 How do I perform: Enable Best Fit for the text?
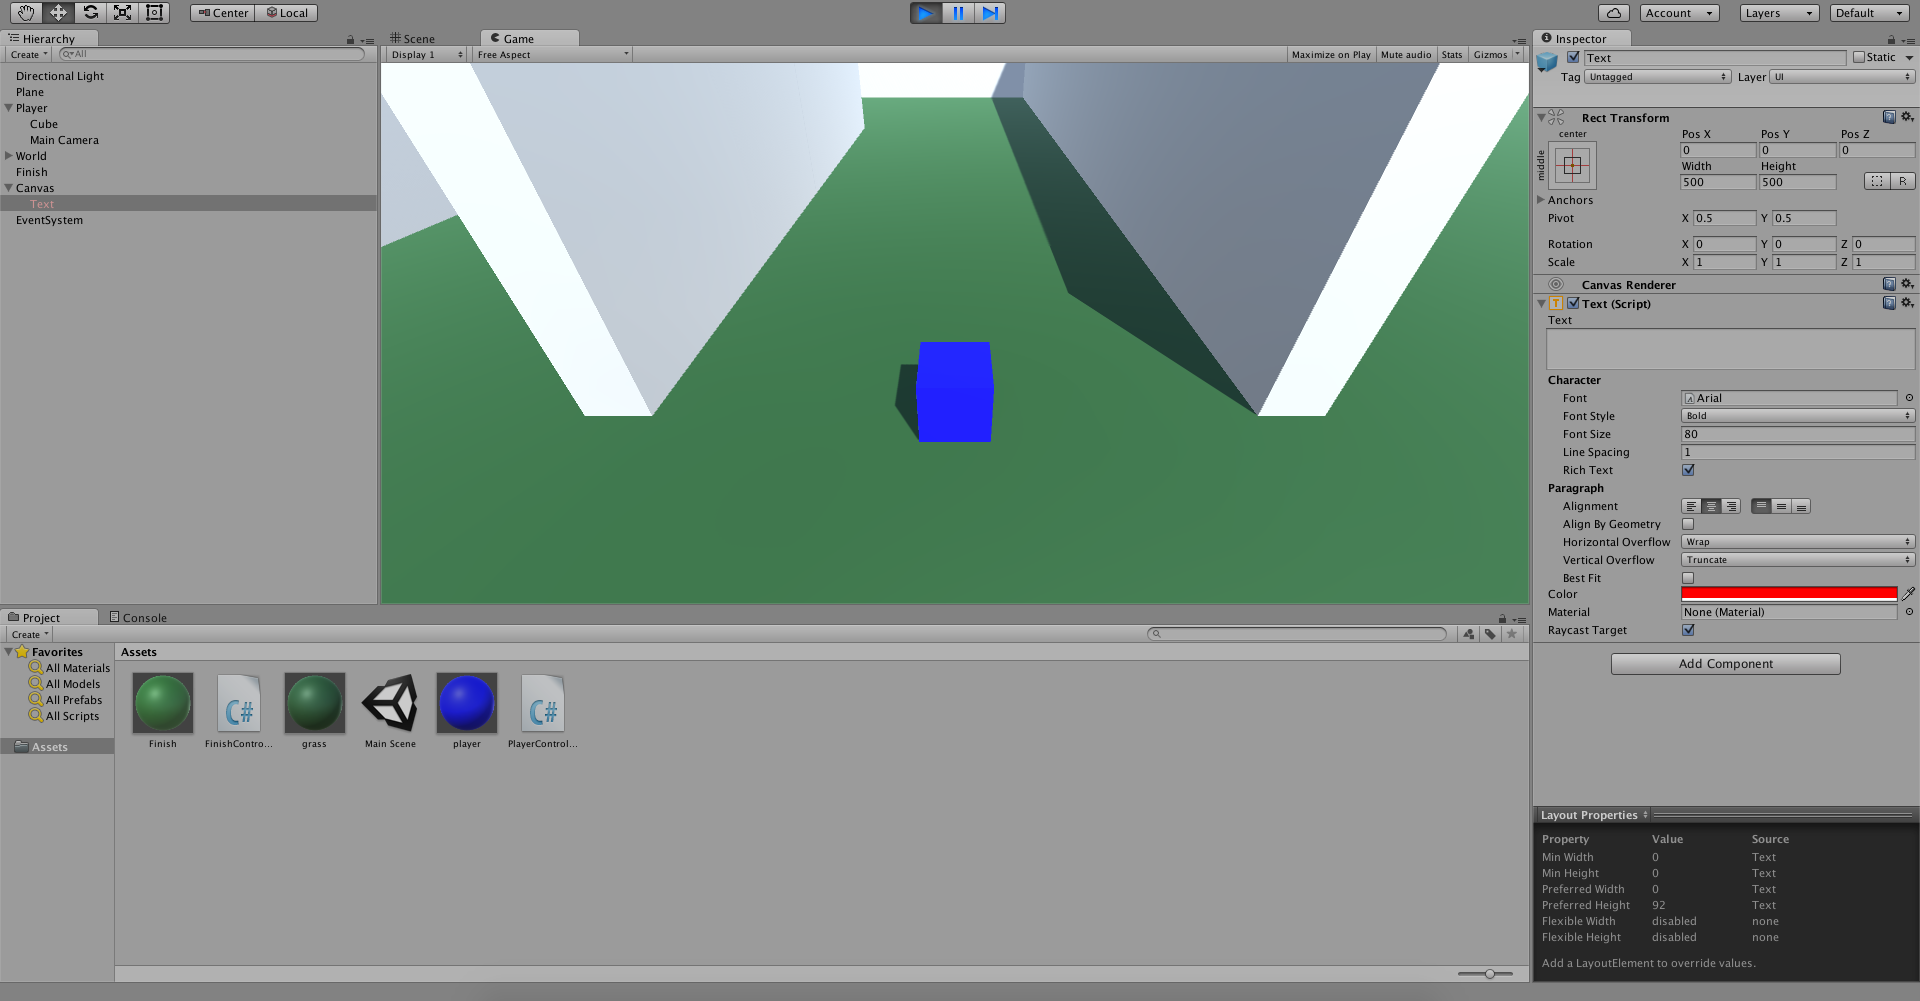point(1688,578)
